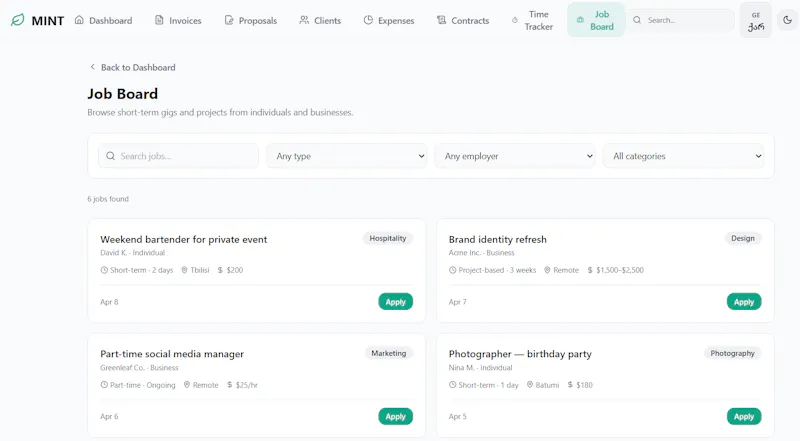The width and height of the screenshot is (800, 441).
Task: Click the 'Apr 8' posting date
Action: tap(109, 302)
